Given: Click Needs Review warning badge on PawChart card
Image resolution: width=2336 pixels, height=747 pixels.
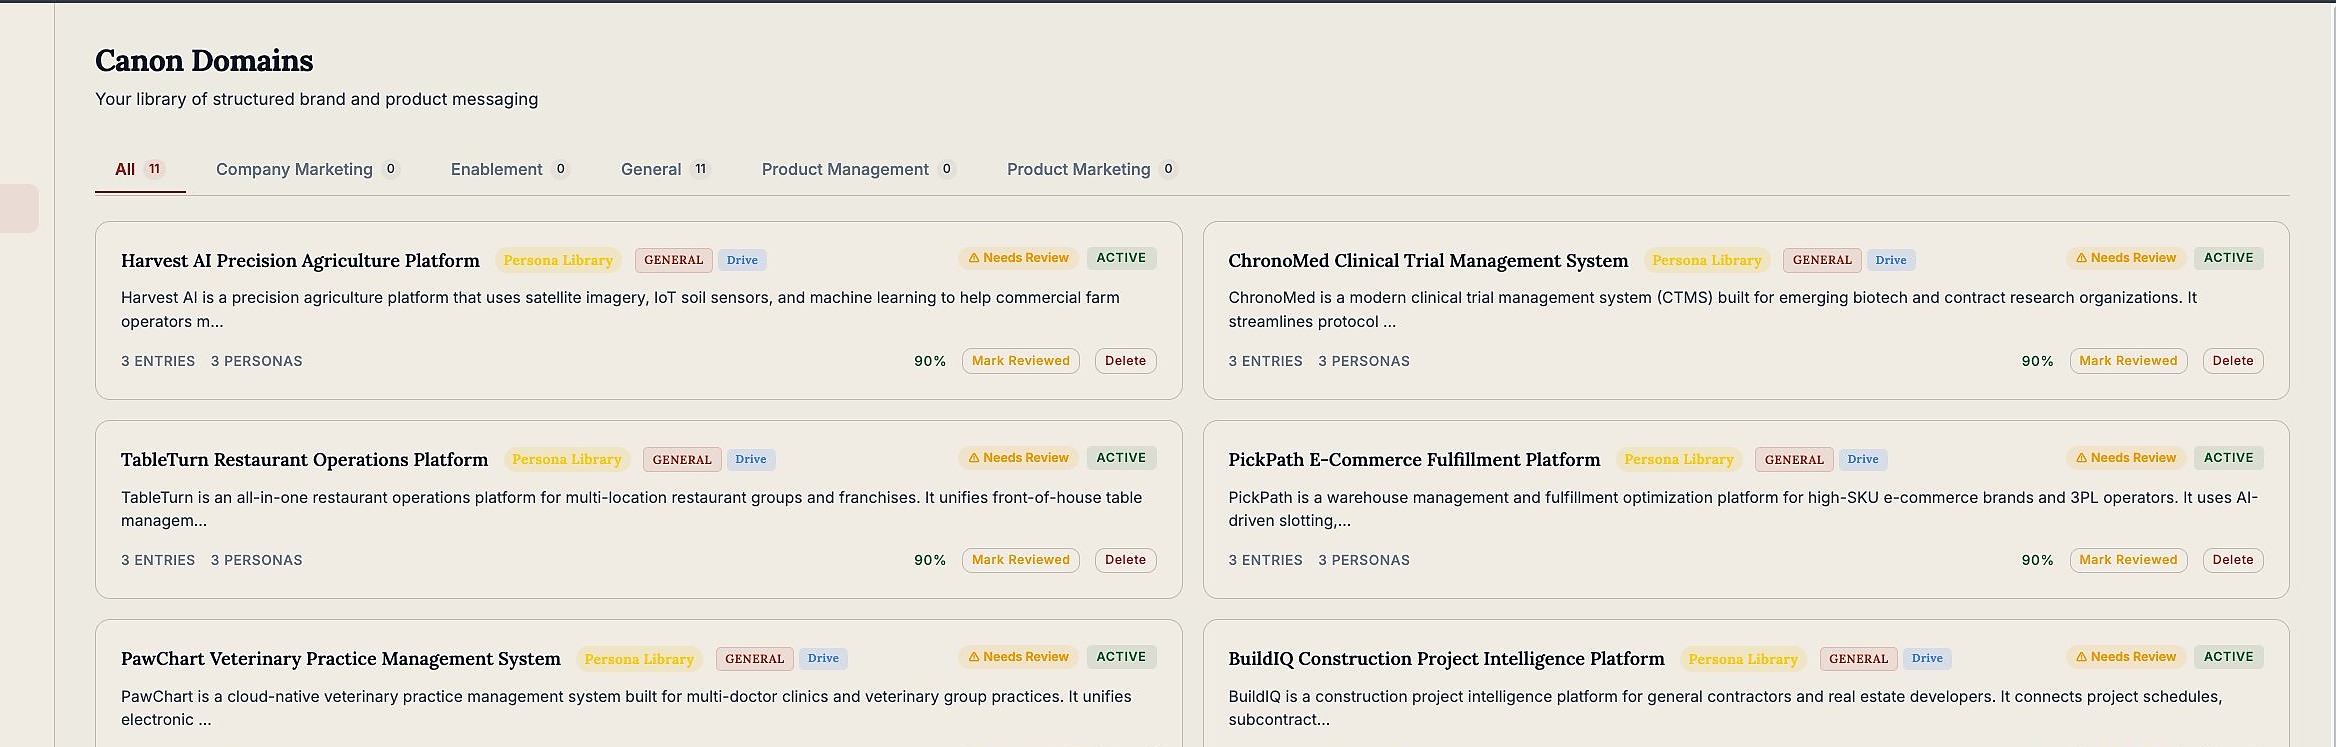Looking at the screenshot, I should pos(1018,657).
